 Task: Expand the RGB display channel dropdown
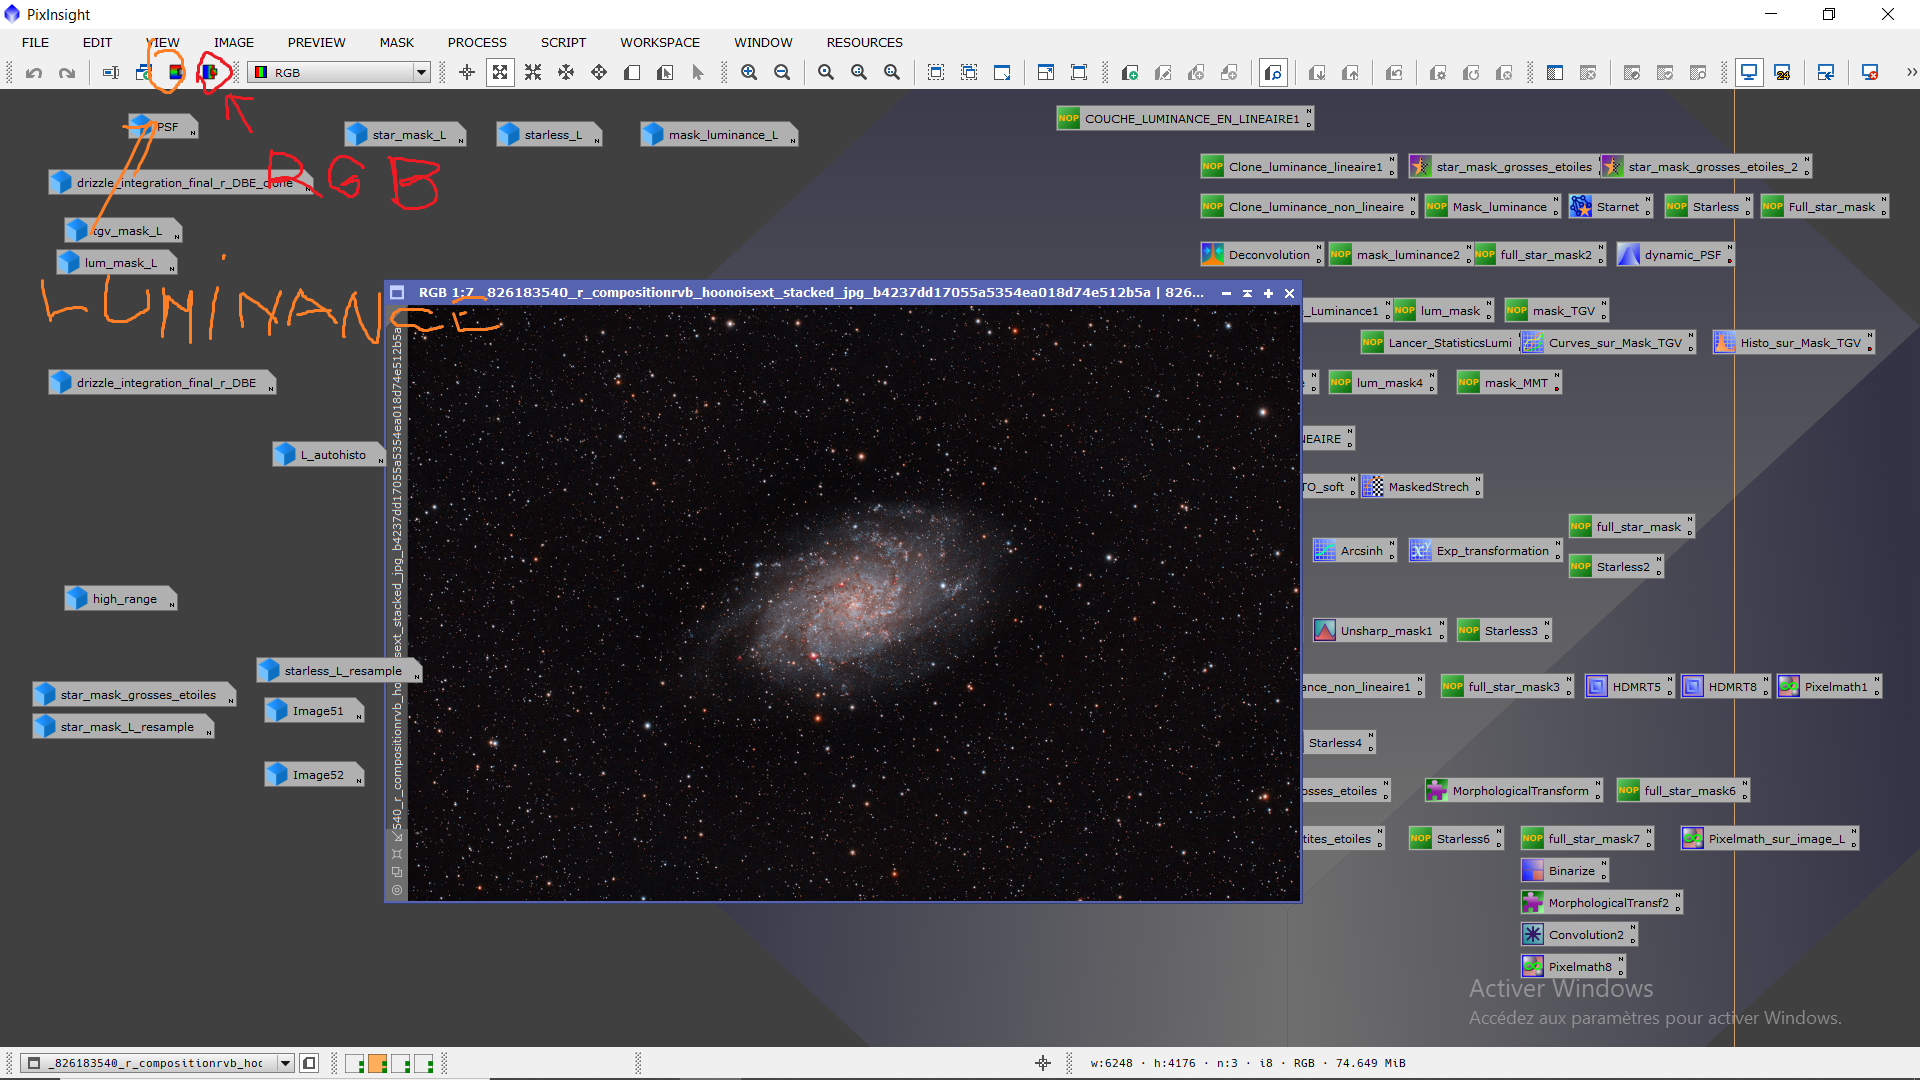pos(421,73)
